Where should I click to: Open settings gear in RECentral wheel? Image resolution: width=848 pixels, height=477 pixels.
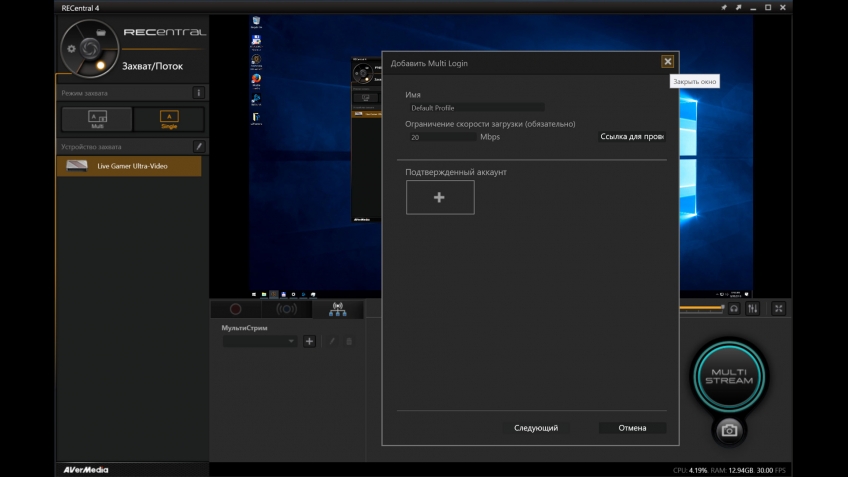[x=71, y=49]
